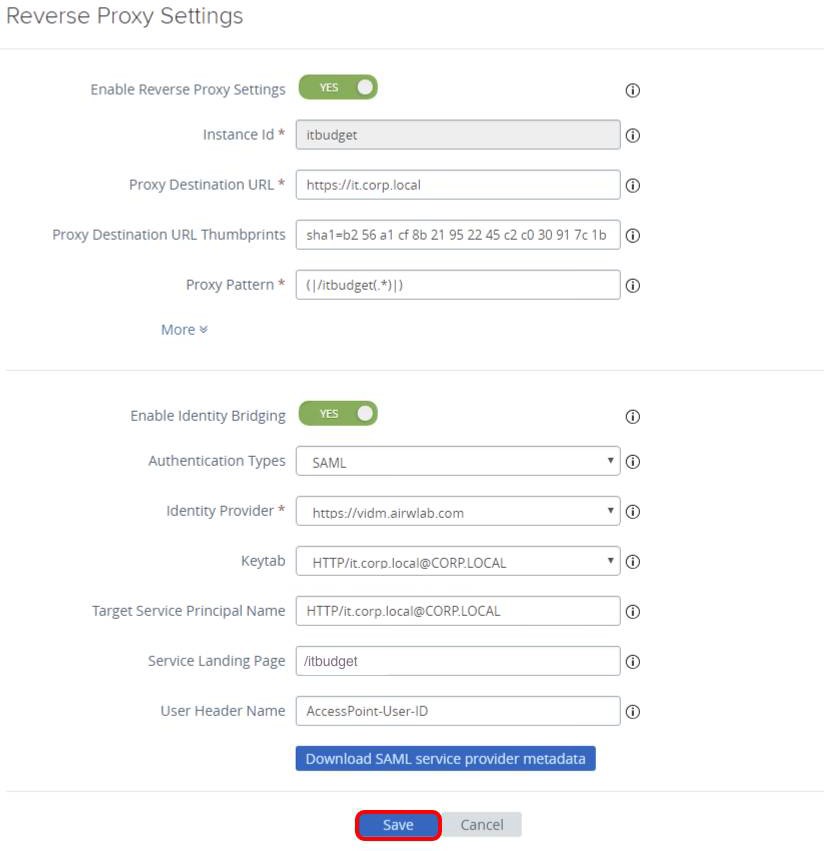This screenshot has width=824, height=851.
Task: Turn off Enable Identity Bridging
Action: (338, 413)
